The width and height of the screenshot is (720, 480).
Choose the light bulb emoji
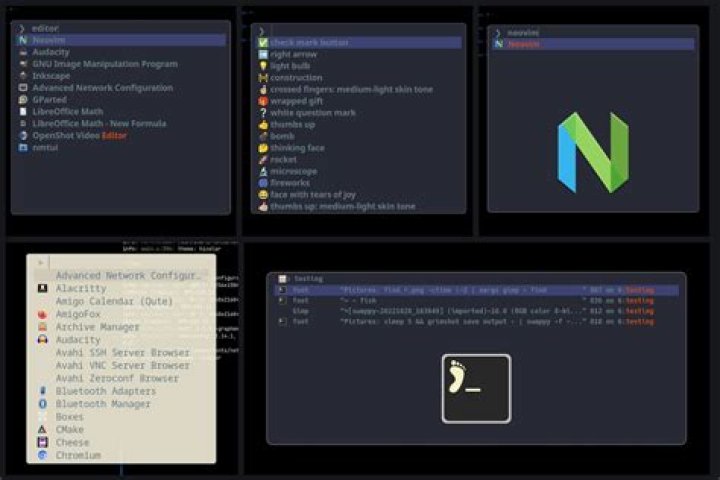[359, 66]
